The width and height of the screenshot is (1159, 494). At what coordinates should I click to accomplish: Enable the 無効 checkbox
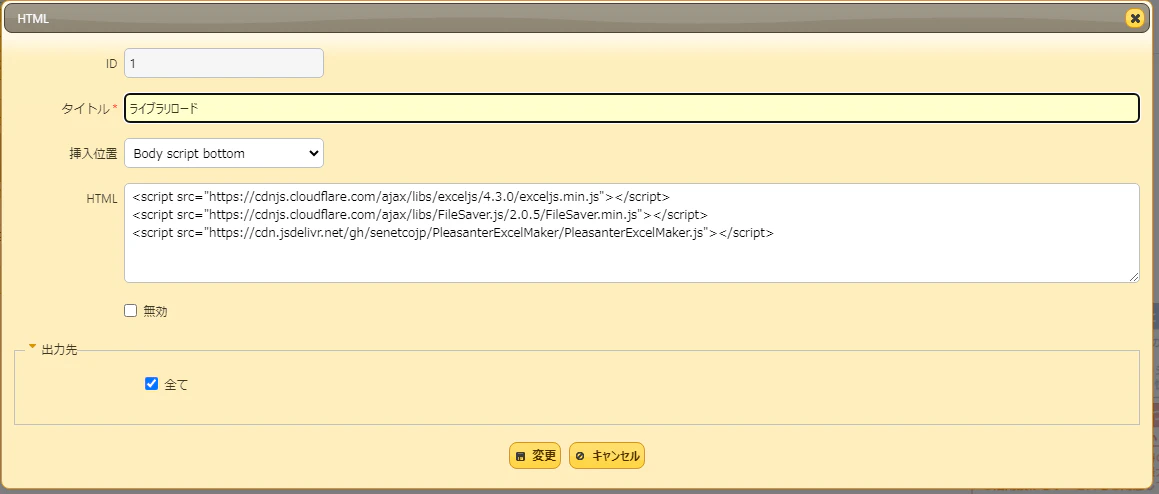(131, 311)
